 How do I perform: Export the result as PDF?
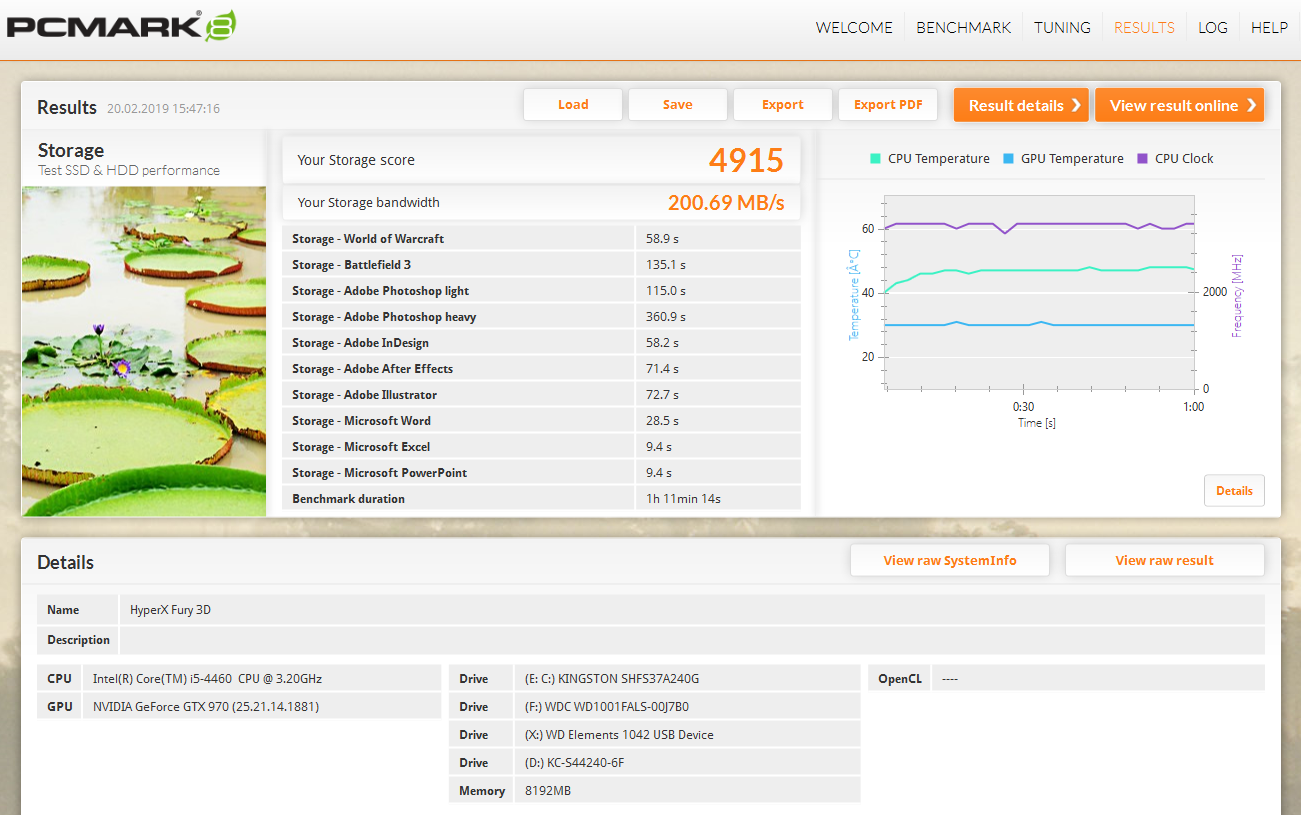[888, 105]
